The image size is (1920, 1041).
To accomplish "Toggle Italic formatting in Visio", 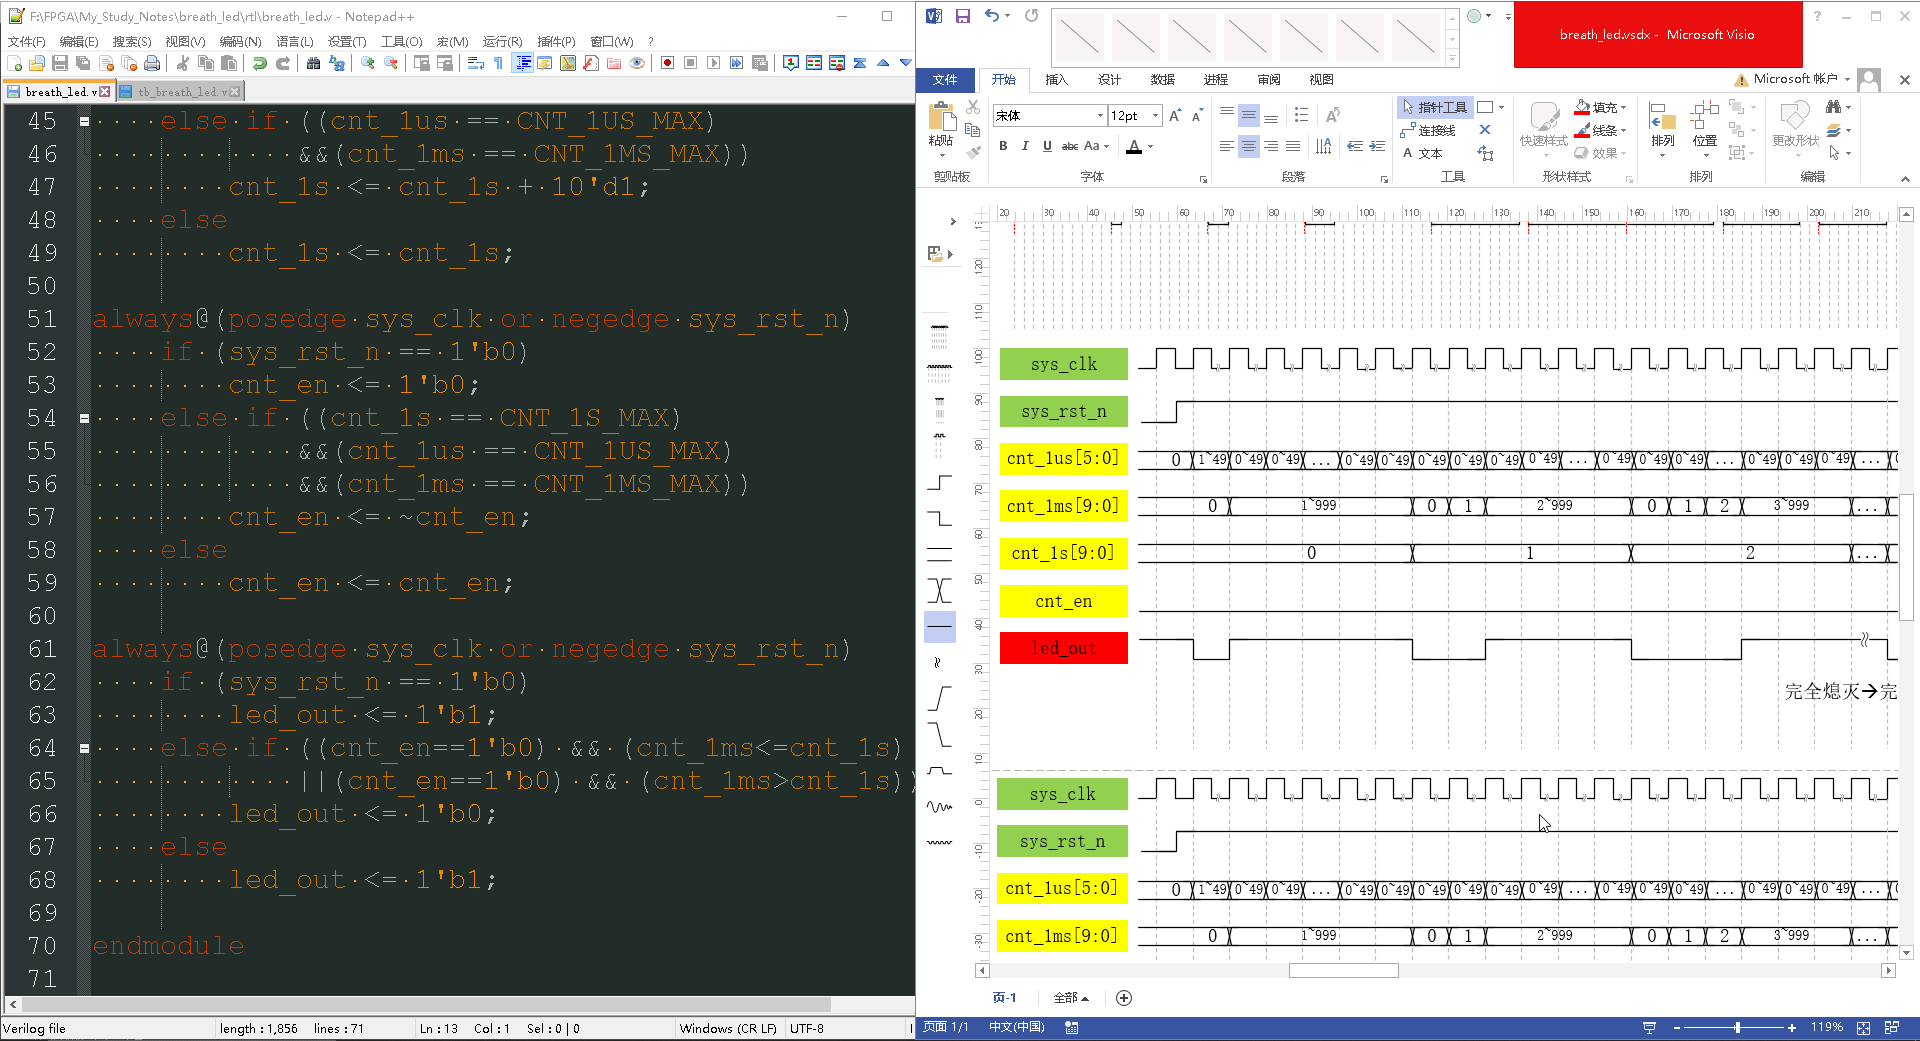I will pos(1025,146).
